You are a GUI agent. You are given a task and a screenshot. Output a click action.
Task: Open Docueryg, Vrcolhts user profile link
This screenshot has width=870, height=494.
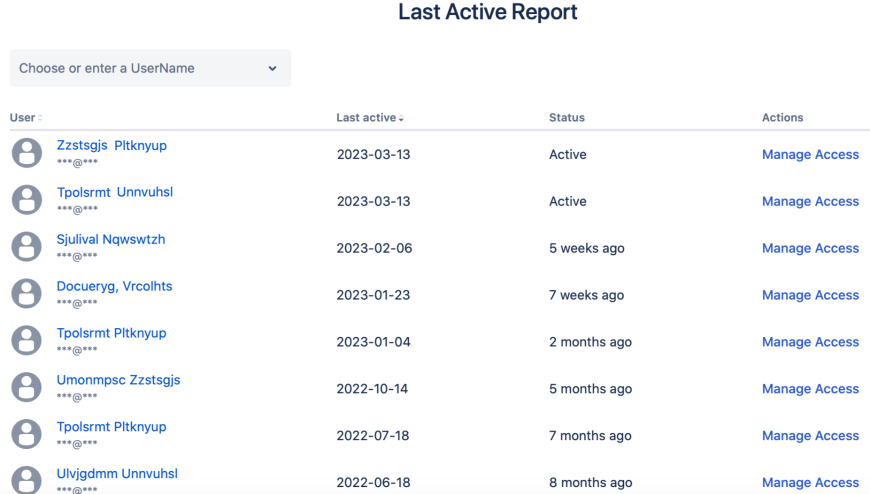click(114, 286)
